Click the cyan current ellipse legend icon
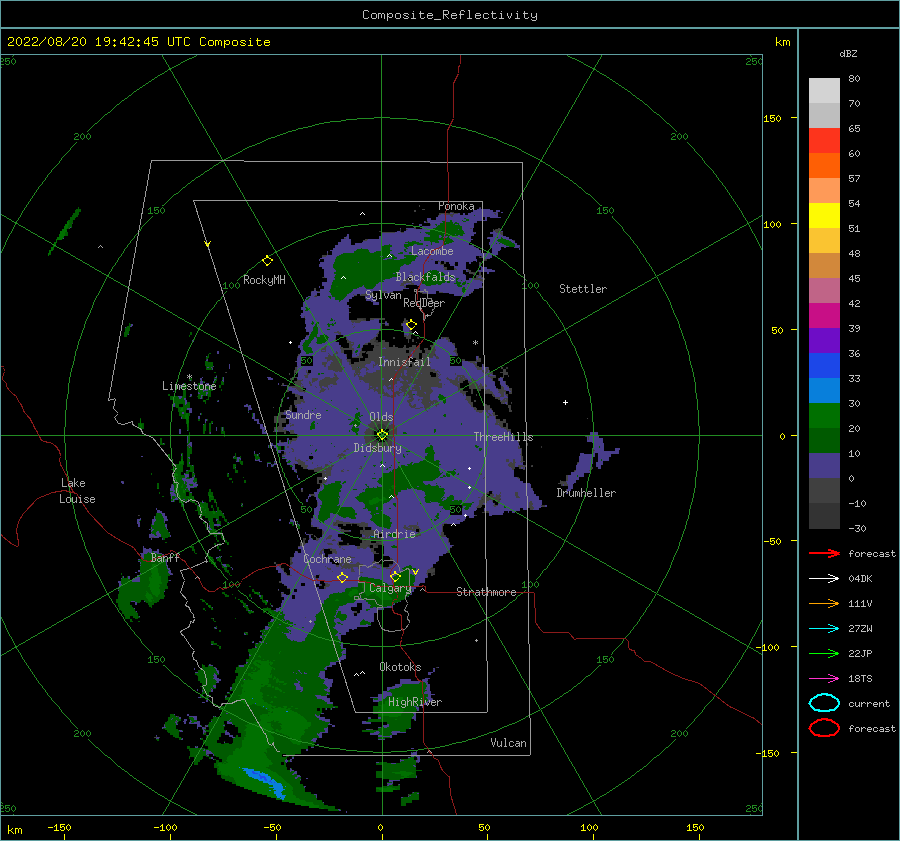 [824, 703]
